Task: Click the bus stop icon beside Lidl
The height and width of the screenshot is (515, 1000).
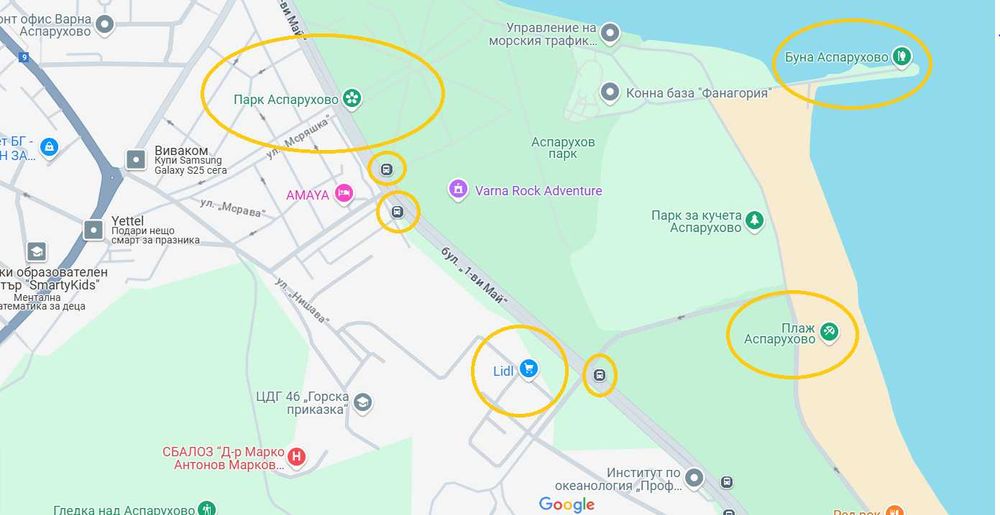Action: [599, 375]
